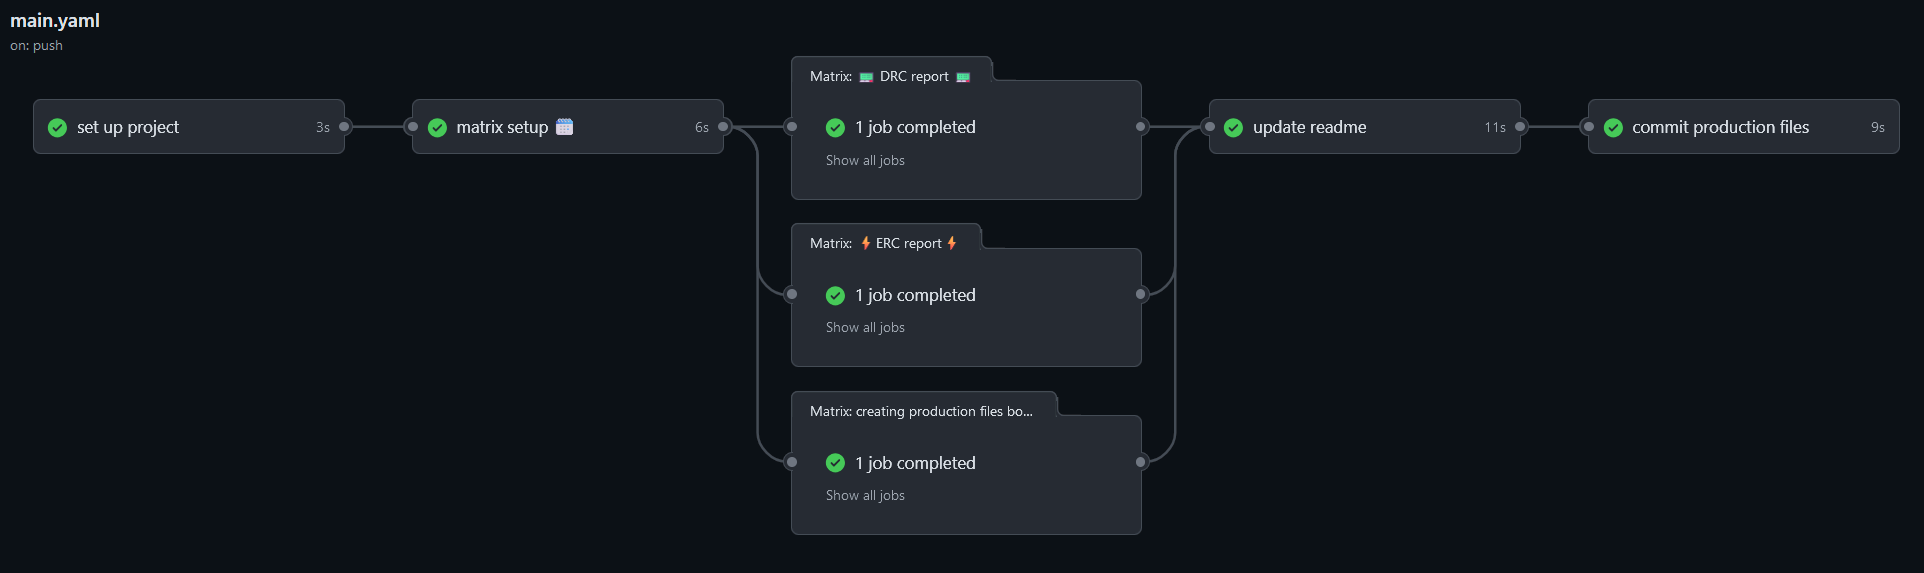Click the green check icon on set up project
The width and height of the screenshot is (1924, 573).
[58, 127]
